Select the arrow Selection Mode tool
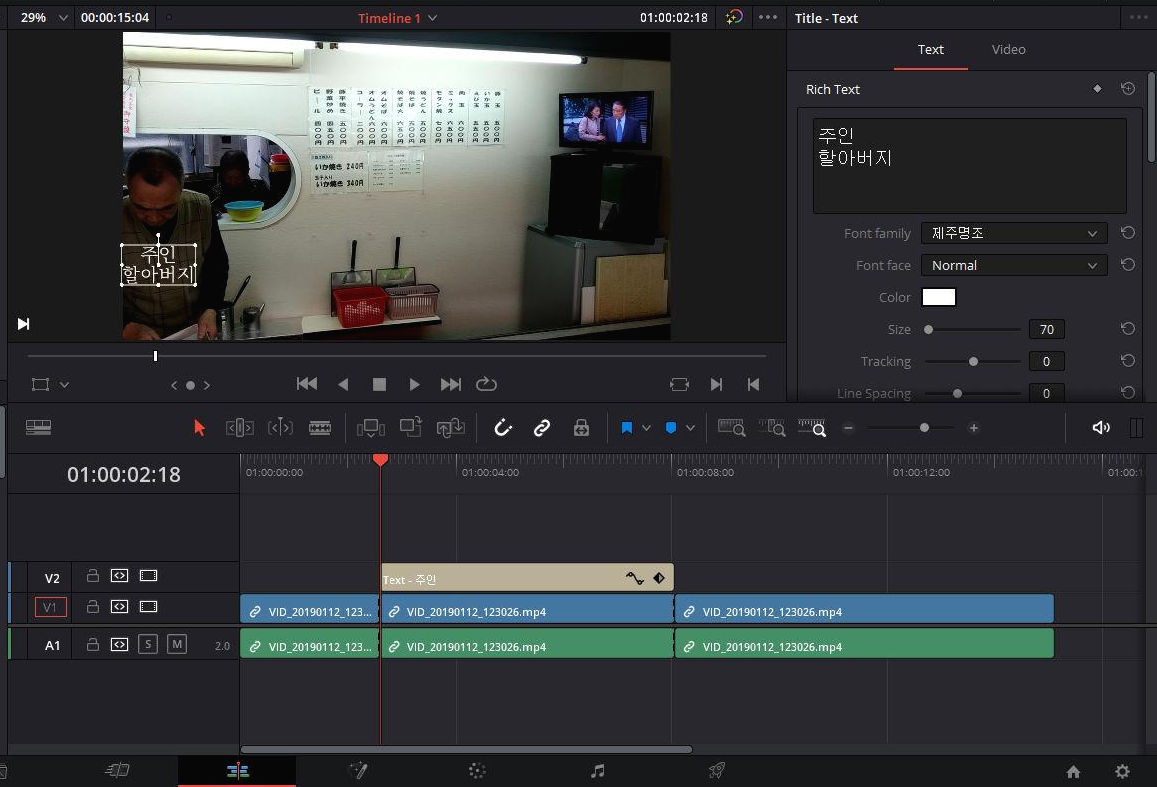 tap(199, 428)
